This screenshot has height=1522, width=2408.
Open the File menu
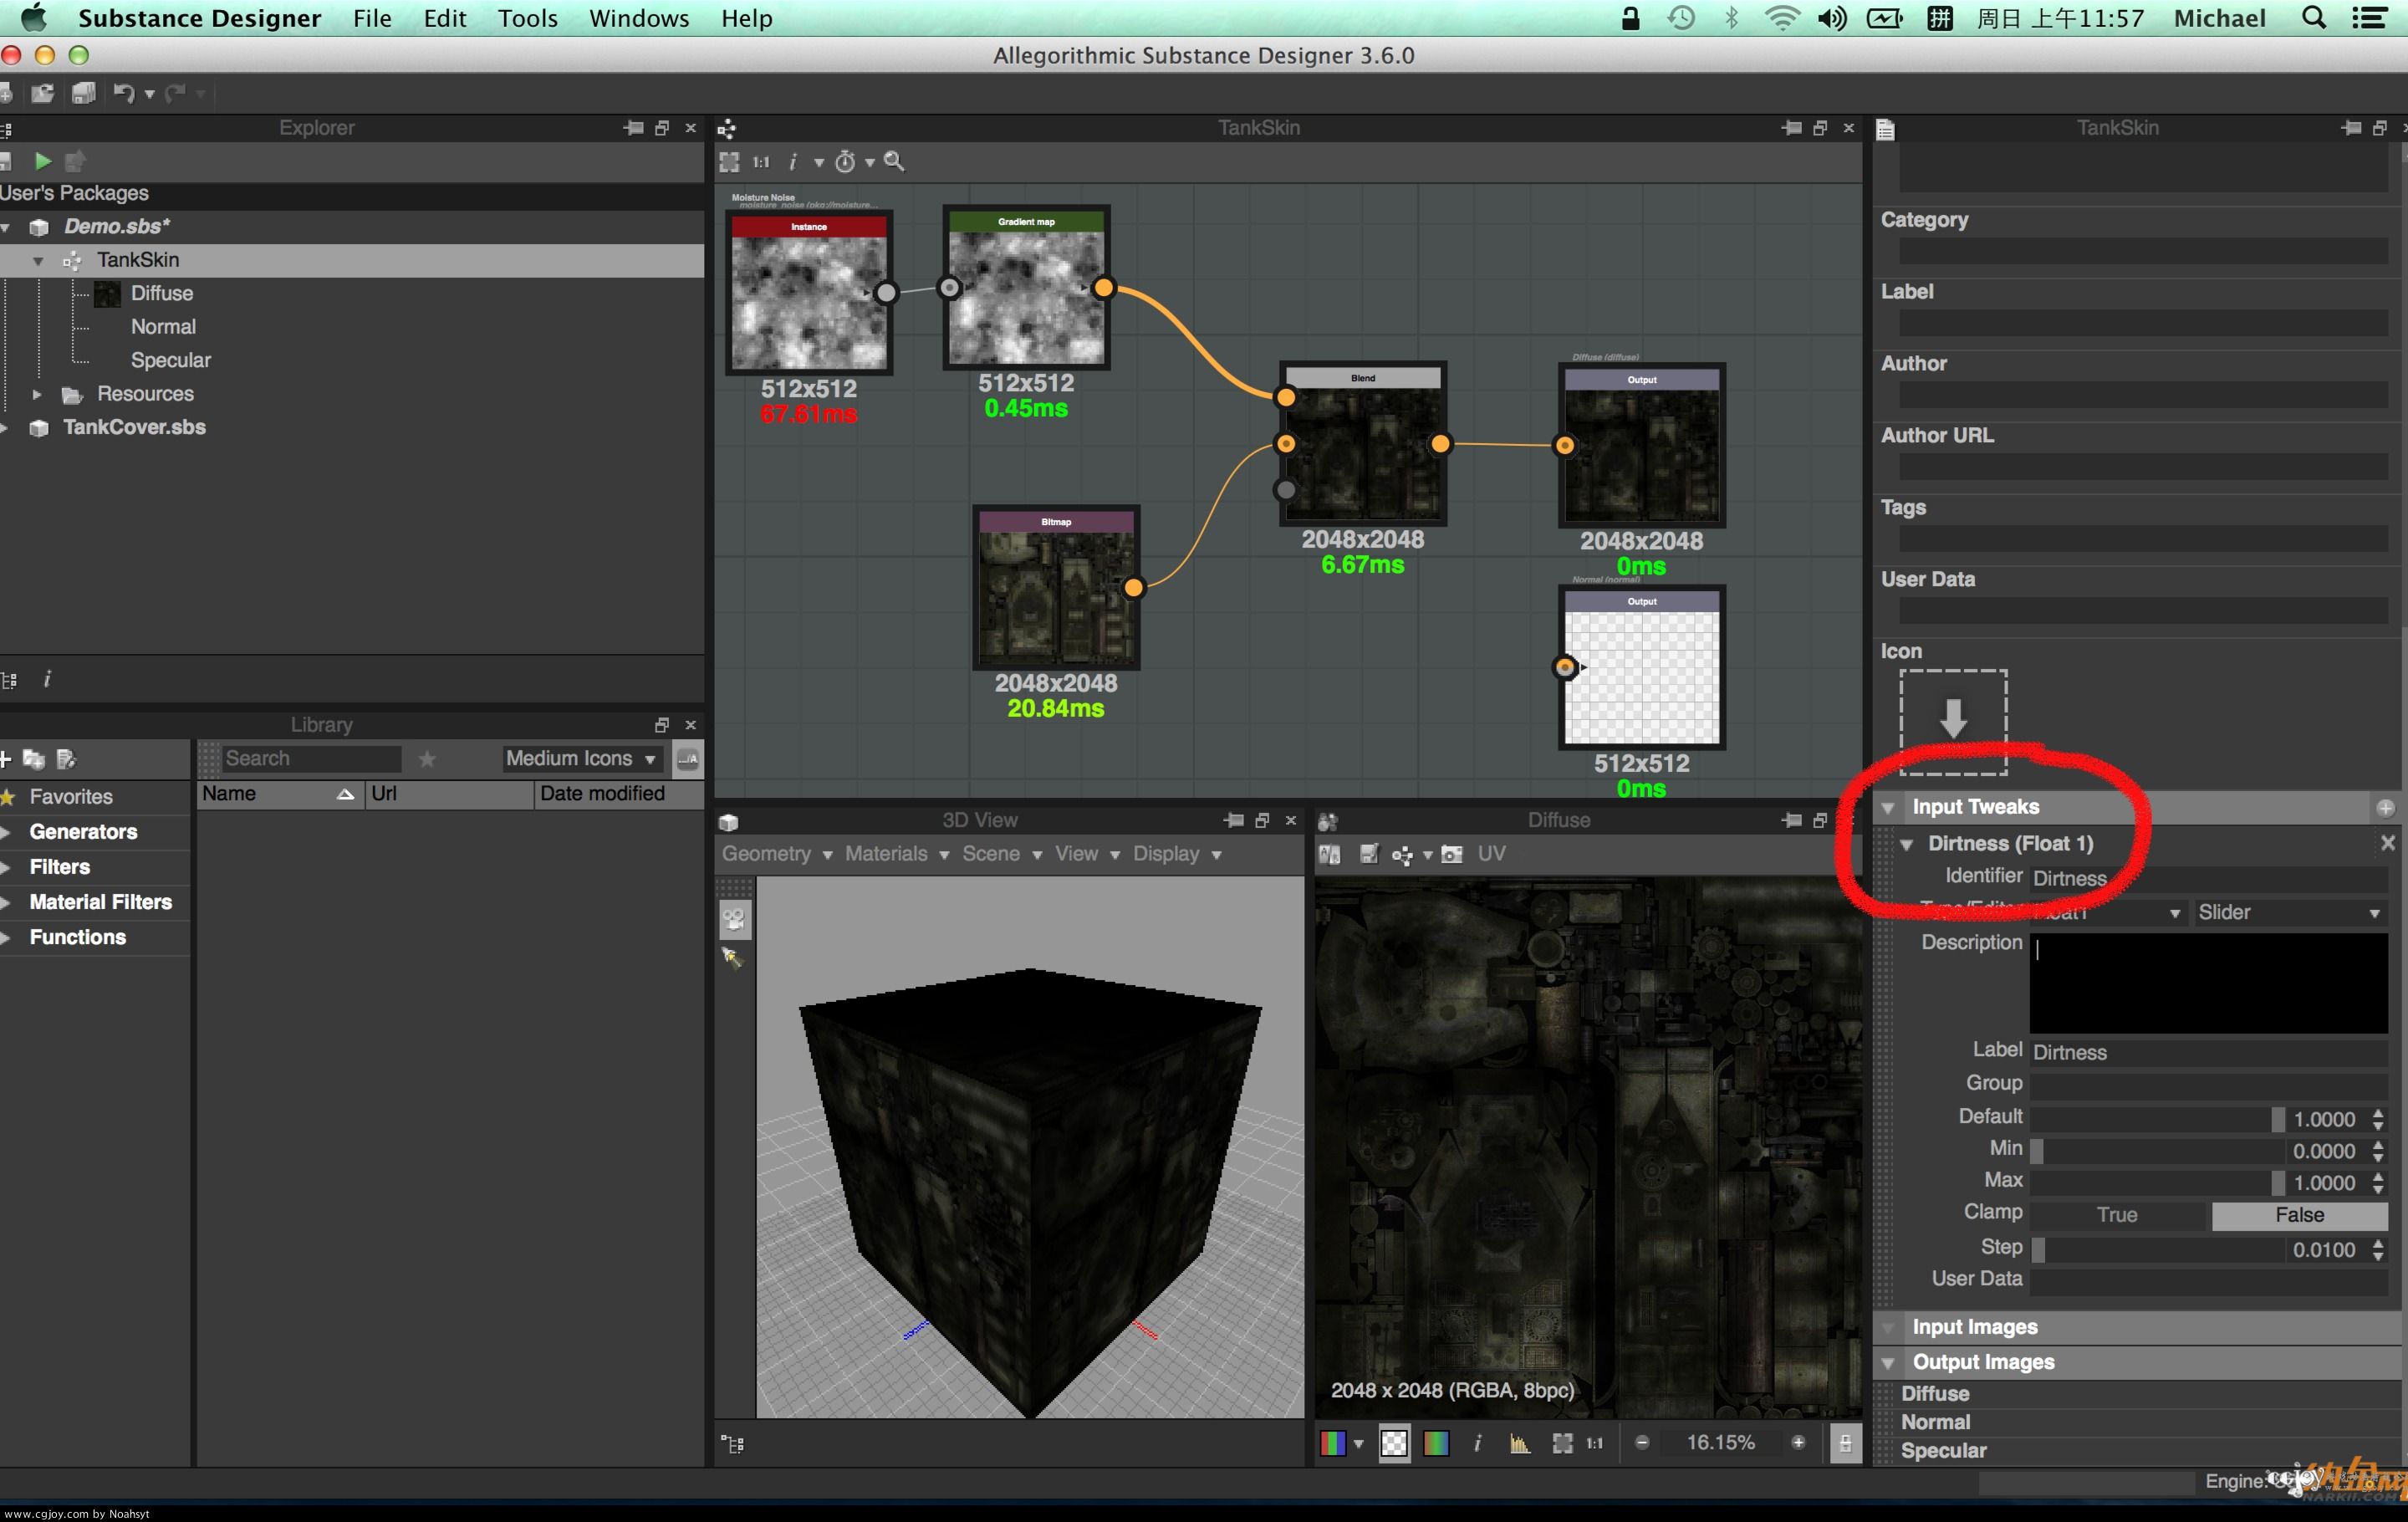(x=372, y=18)
